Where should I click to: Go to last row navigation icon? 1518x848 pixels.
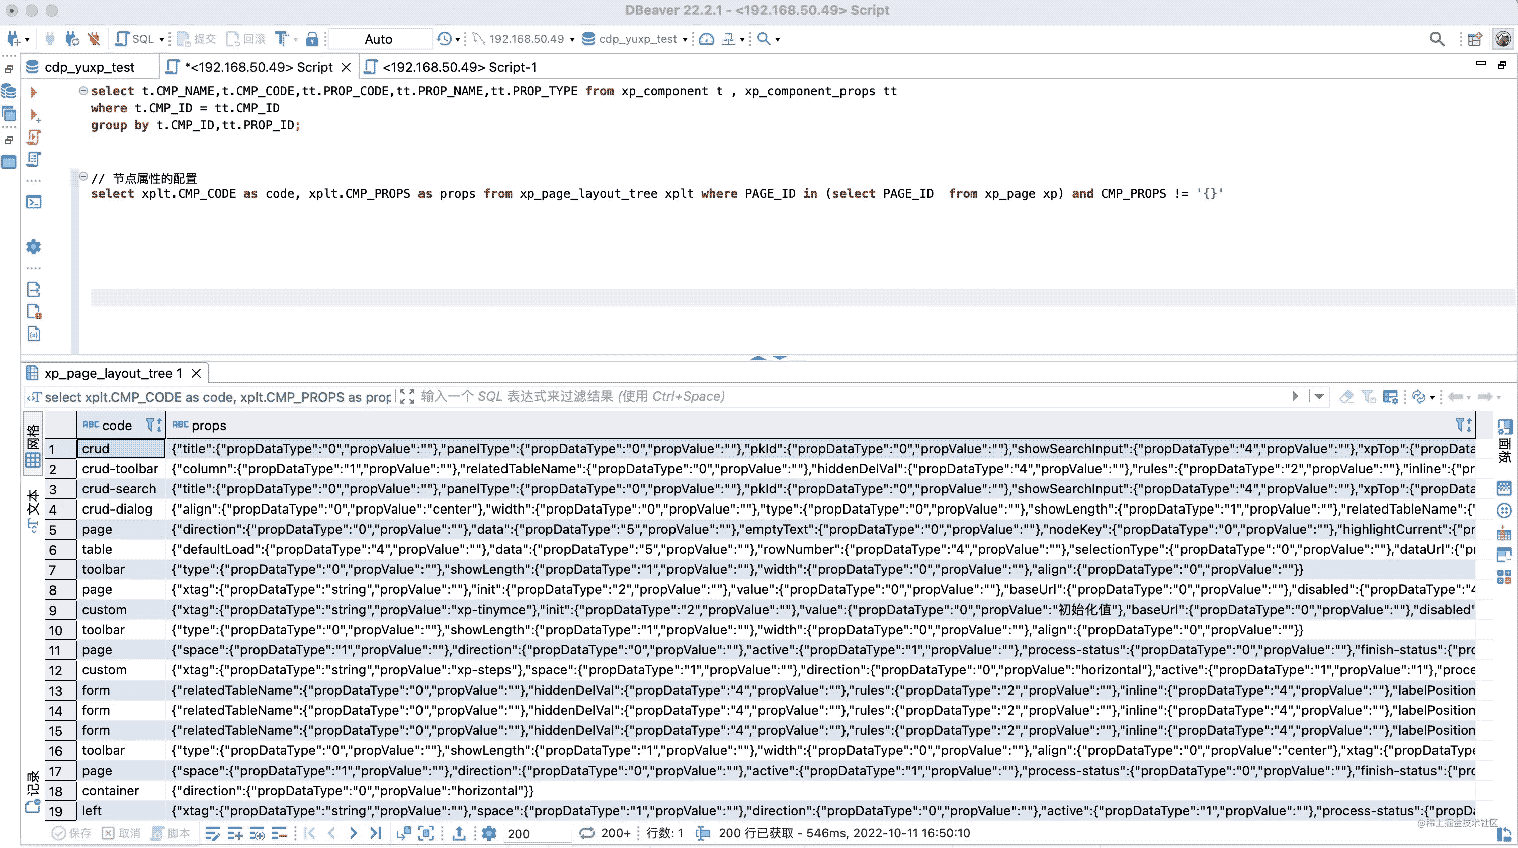tap(375, 833)
